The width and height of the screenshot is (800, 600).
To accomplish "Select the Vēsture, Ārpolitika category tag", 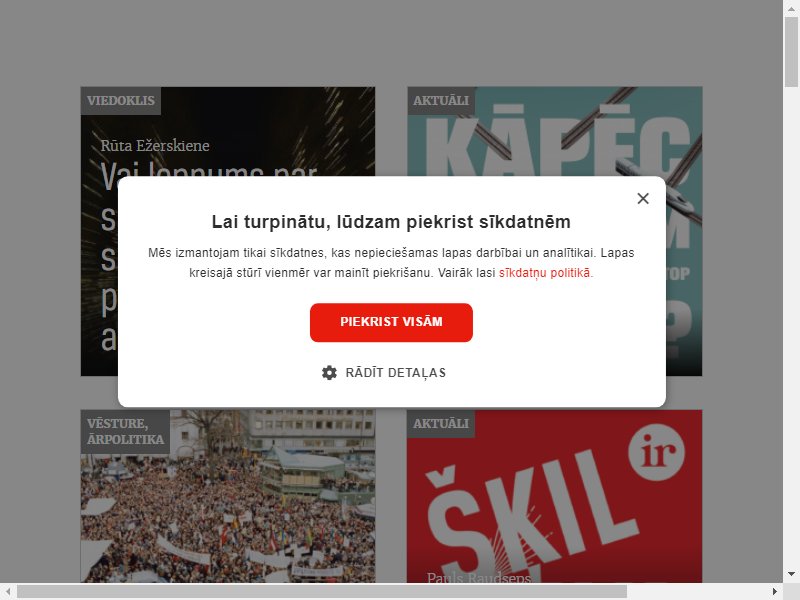I will (x=125, y=432).
